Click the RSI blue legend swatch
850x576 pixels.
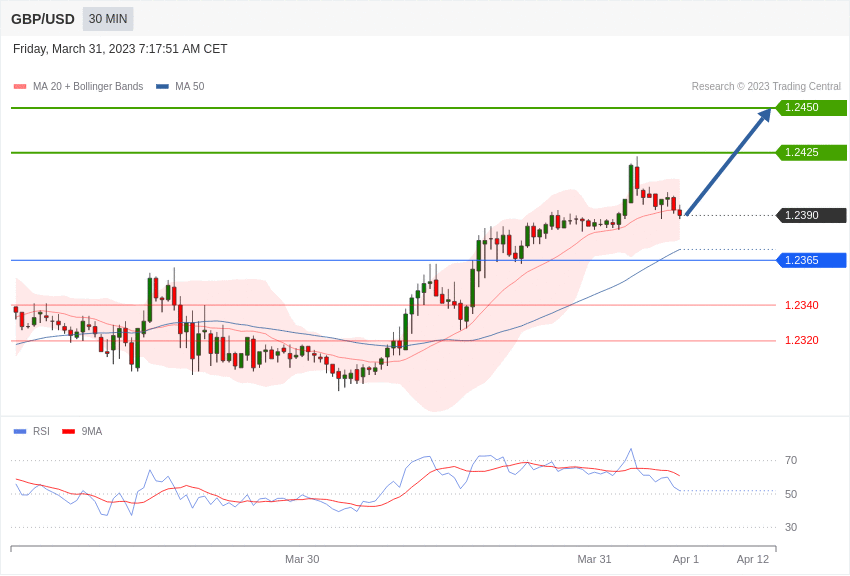coord(20,432)
